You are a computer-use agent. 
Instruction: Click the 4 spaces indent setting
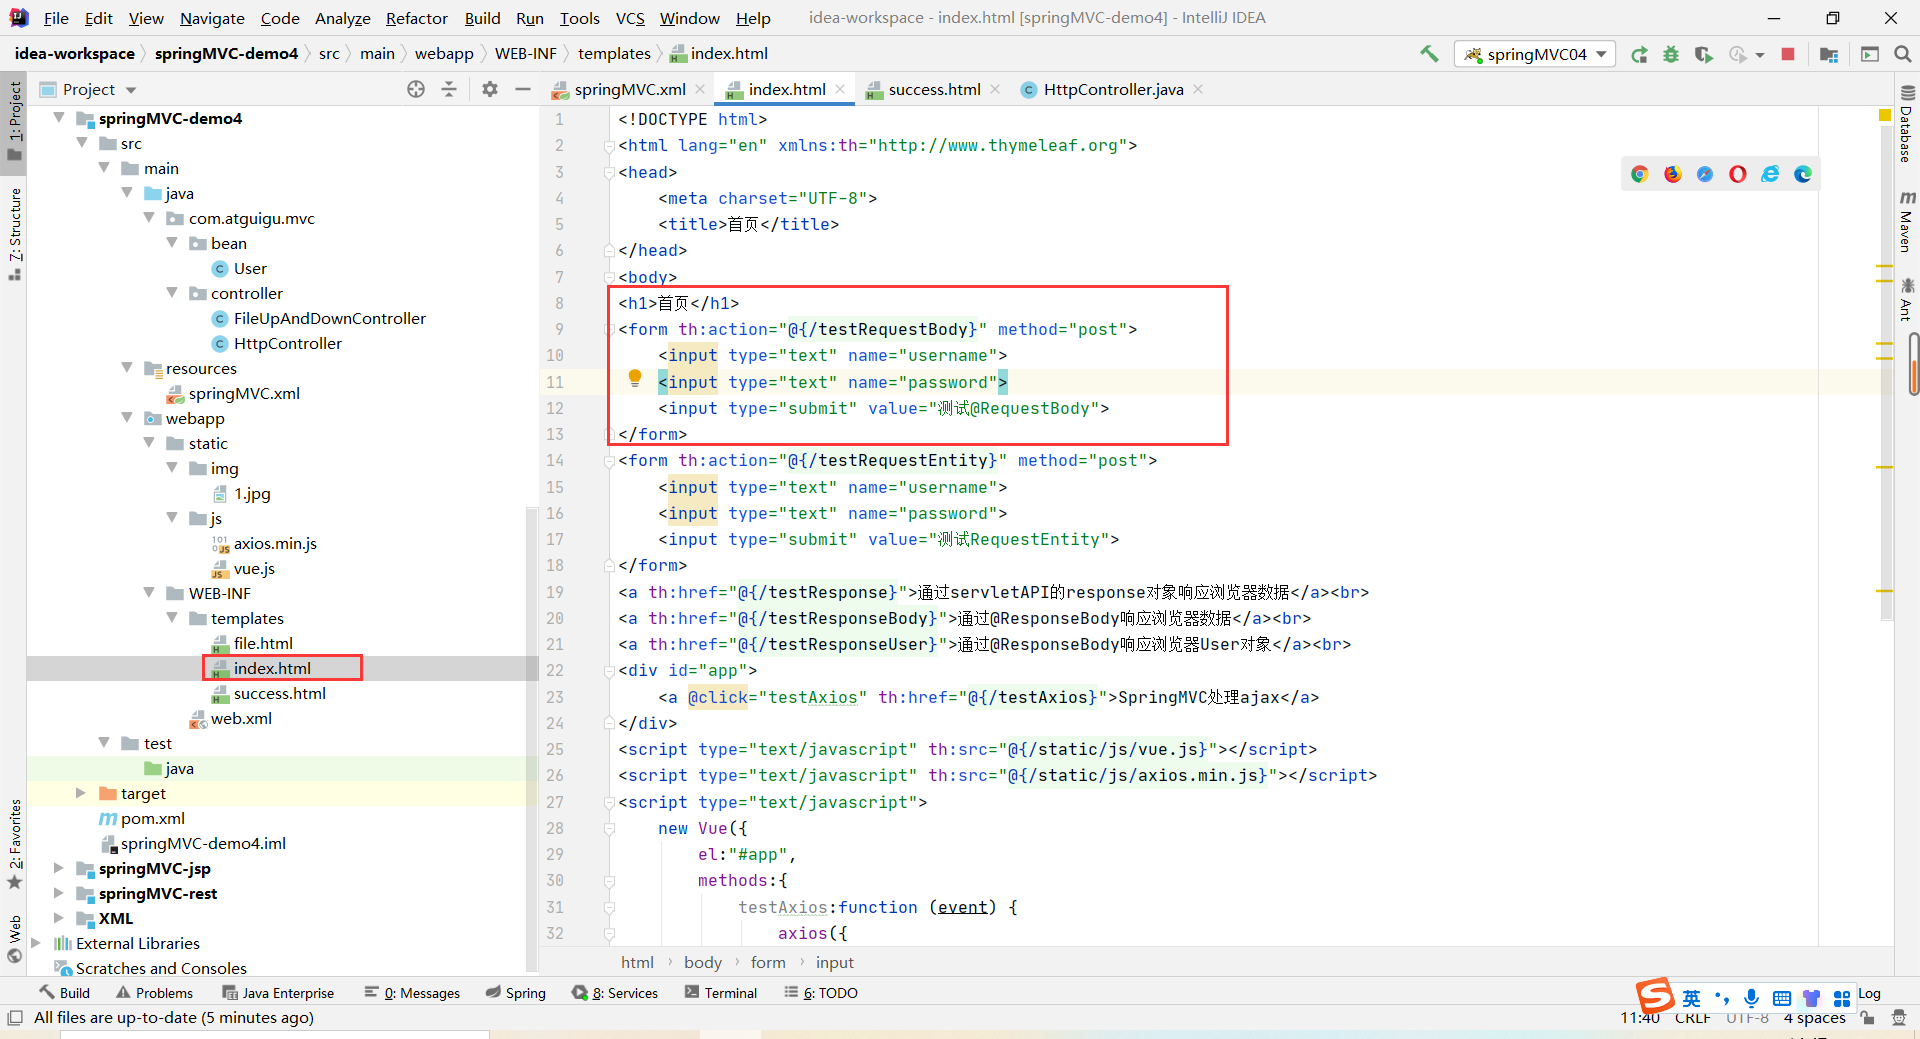1814,1018
